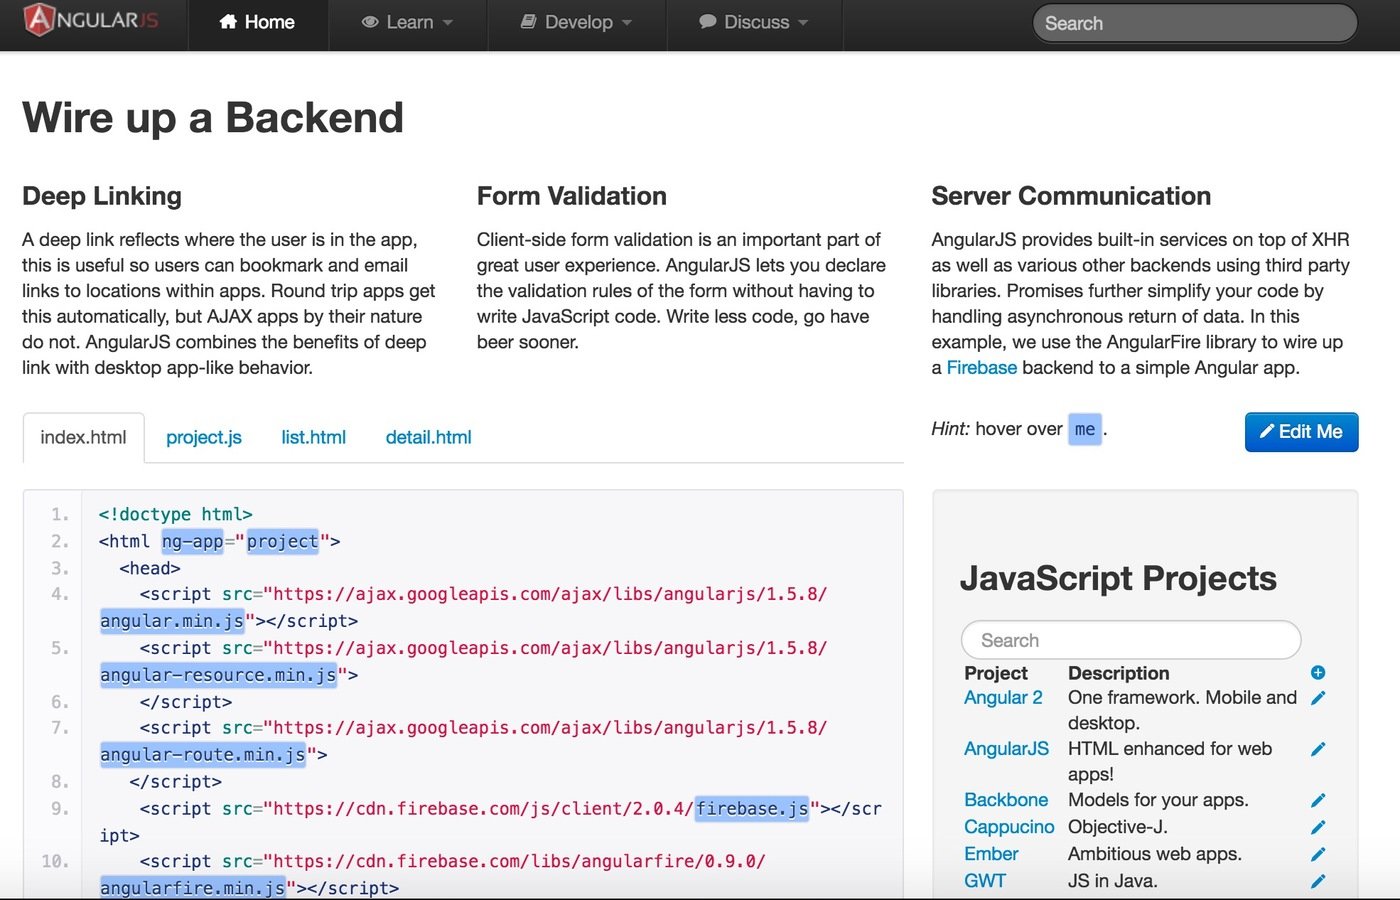This screenshot has height=900, width=1400.
Task: Click 'Objective-J.' description text
Action: click(x=1118, y=827)
